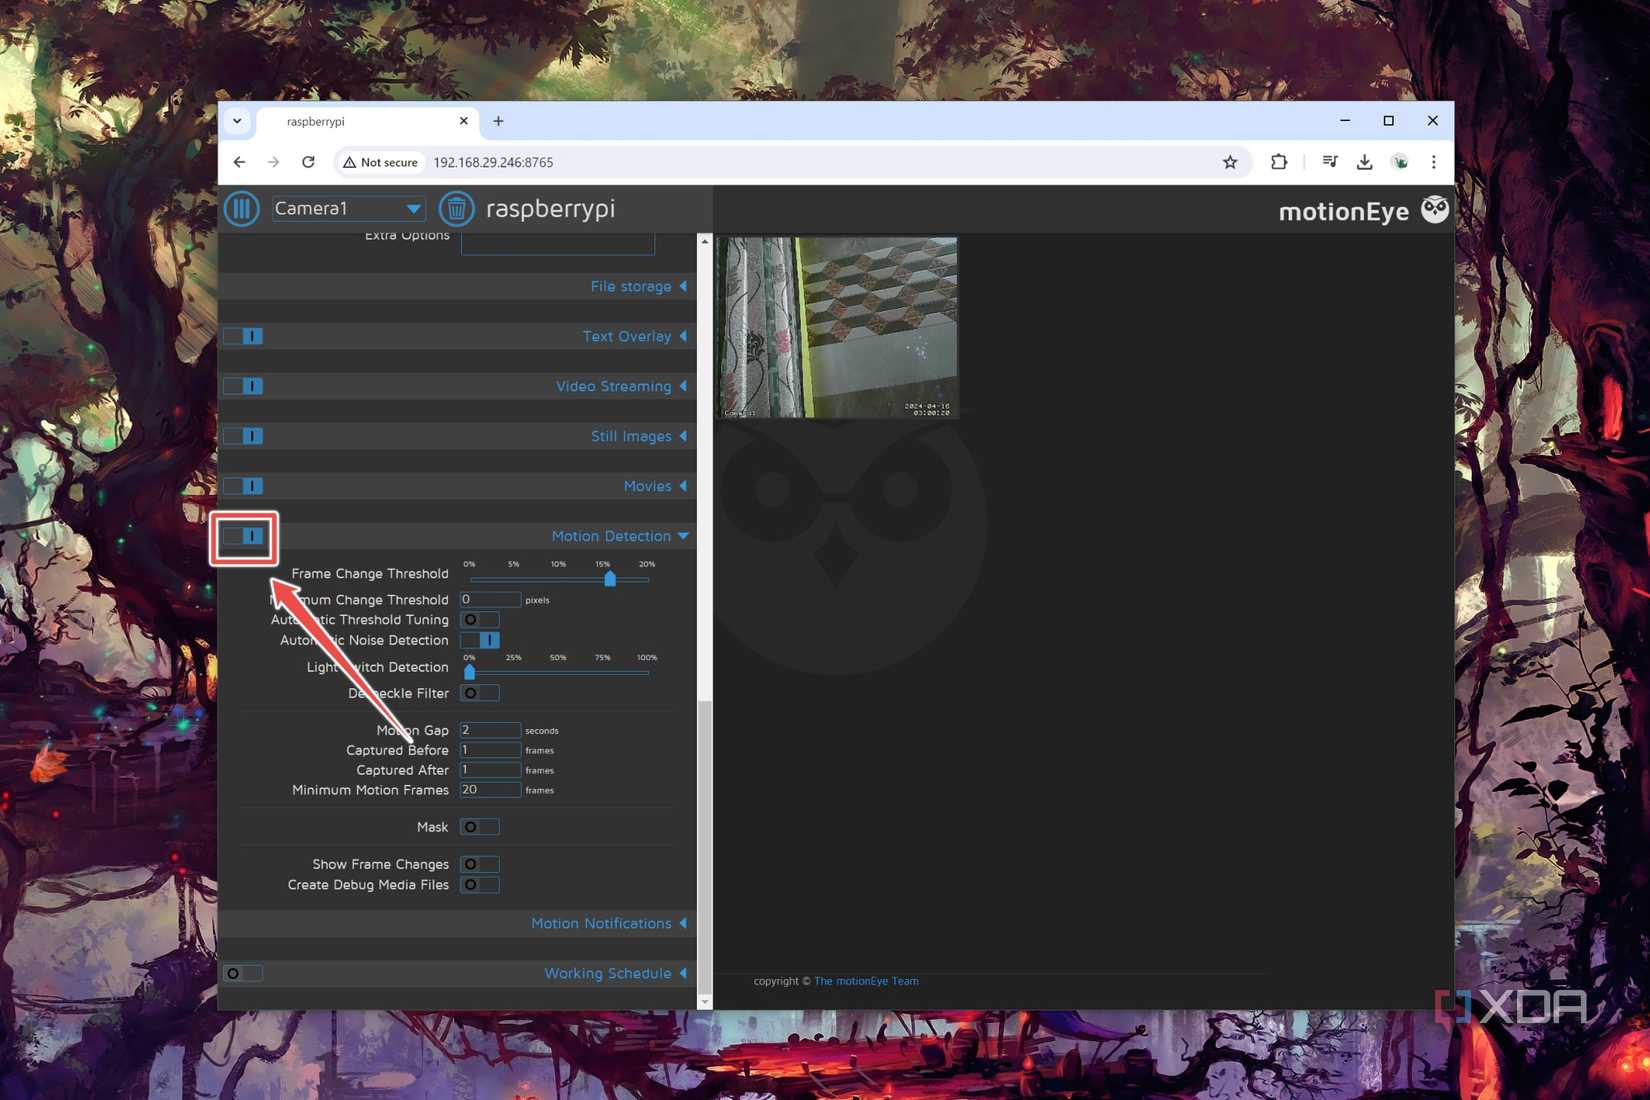
Task: Toggle the Text Overlay switch
Action: [x=243, y=336]
